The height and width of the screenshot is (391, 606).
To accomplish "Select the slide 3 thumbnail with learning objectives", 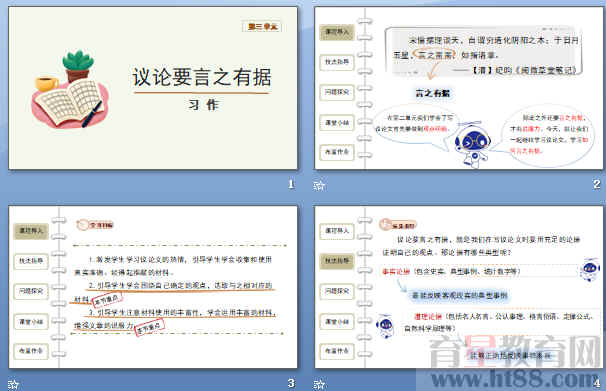I will click(153, 287).
